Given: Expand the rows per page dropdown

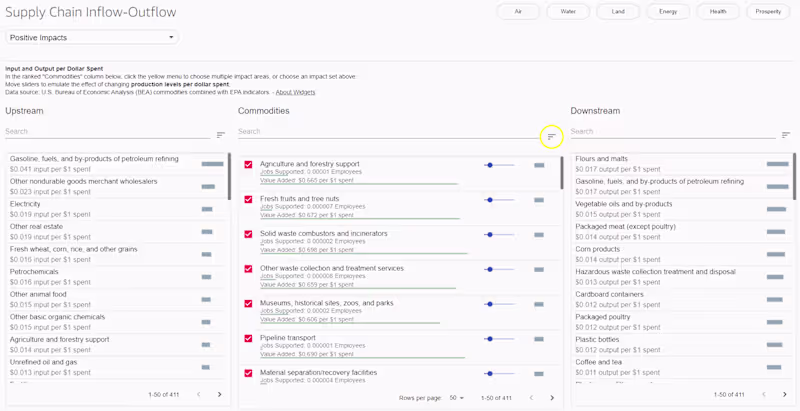Looking at the screenshot, I should 457,398.
